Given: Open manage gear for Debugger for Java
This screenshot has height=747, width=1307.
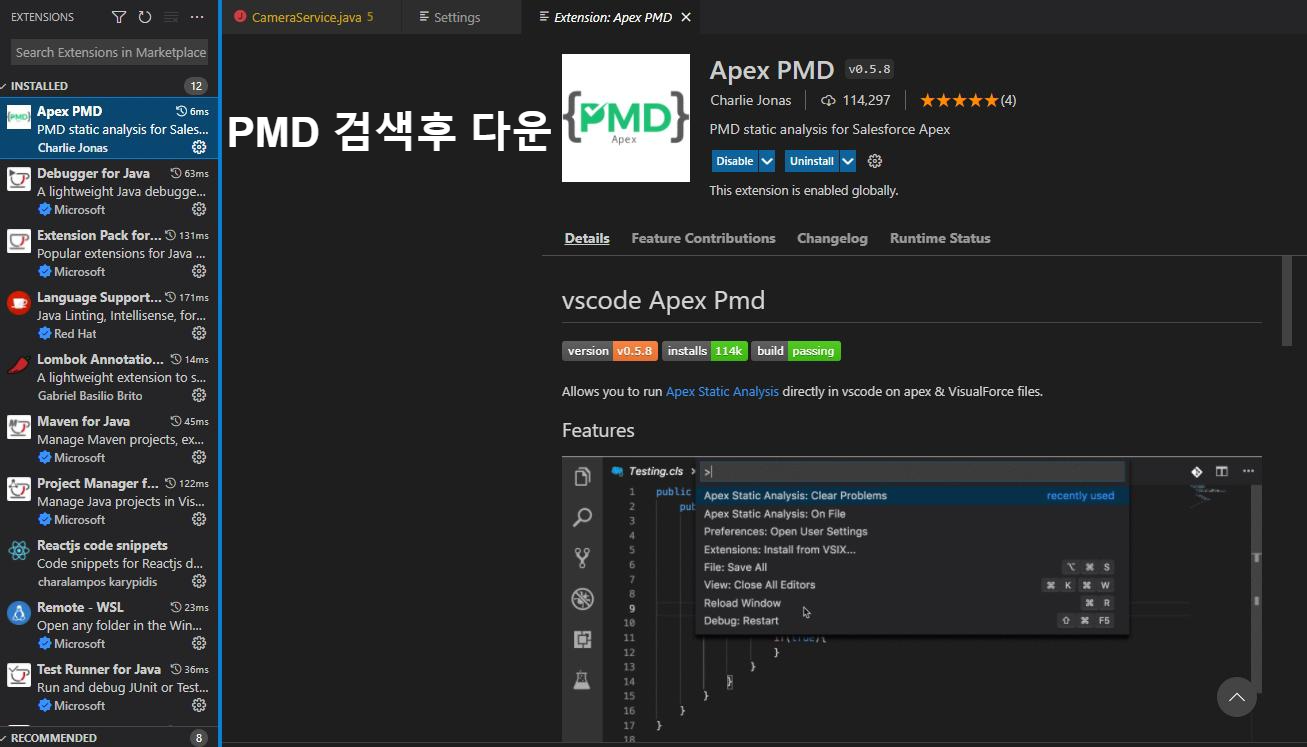Looking at the screenshot, I should (199, 209).
